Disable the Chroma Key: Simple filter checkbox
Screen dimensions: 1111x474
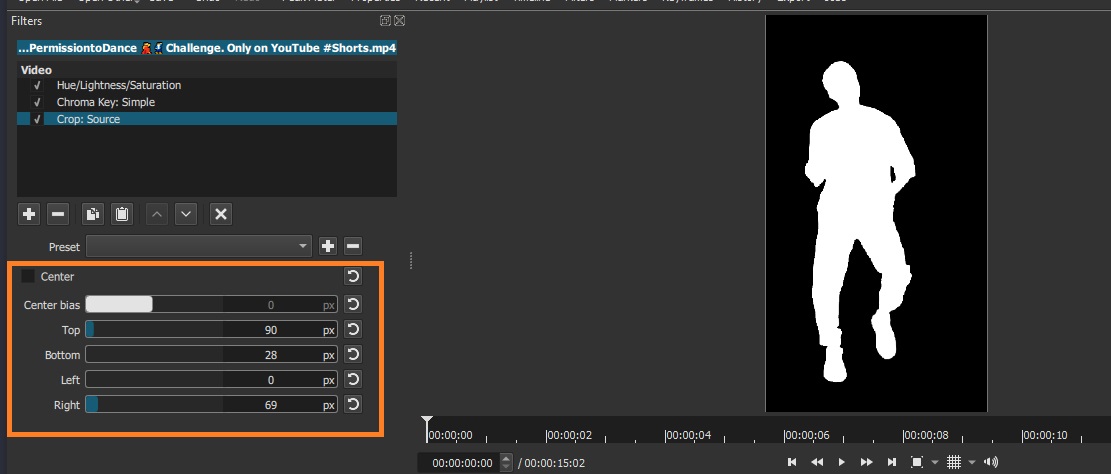(x=37, y=102)
